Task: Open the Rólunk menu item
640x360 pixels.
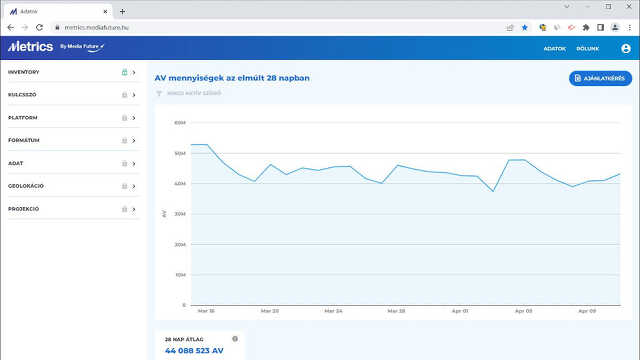Action: (588, 49)
